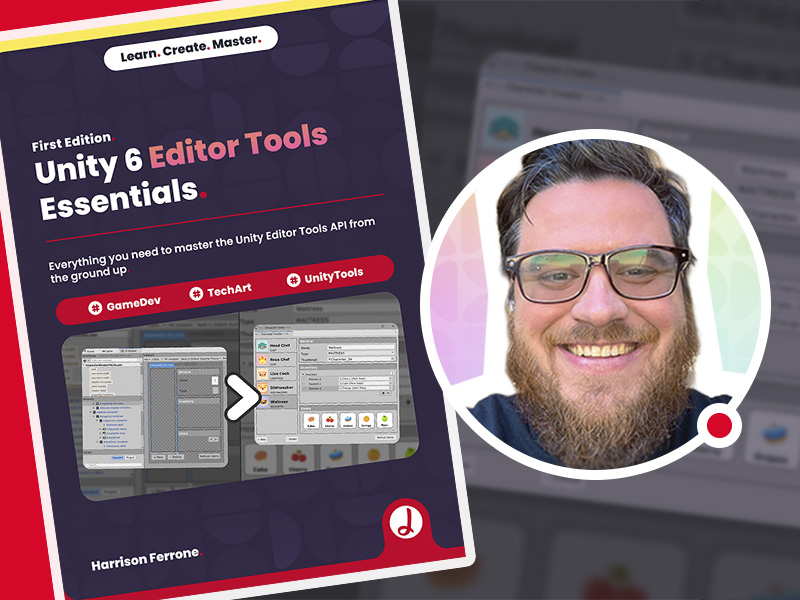Click the red status dot on the portrait
Viewport: 800px width, 600px height.
click(x=719, y=425)
